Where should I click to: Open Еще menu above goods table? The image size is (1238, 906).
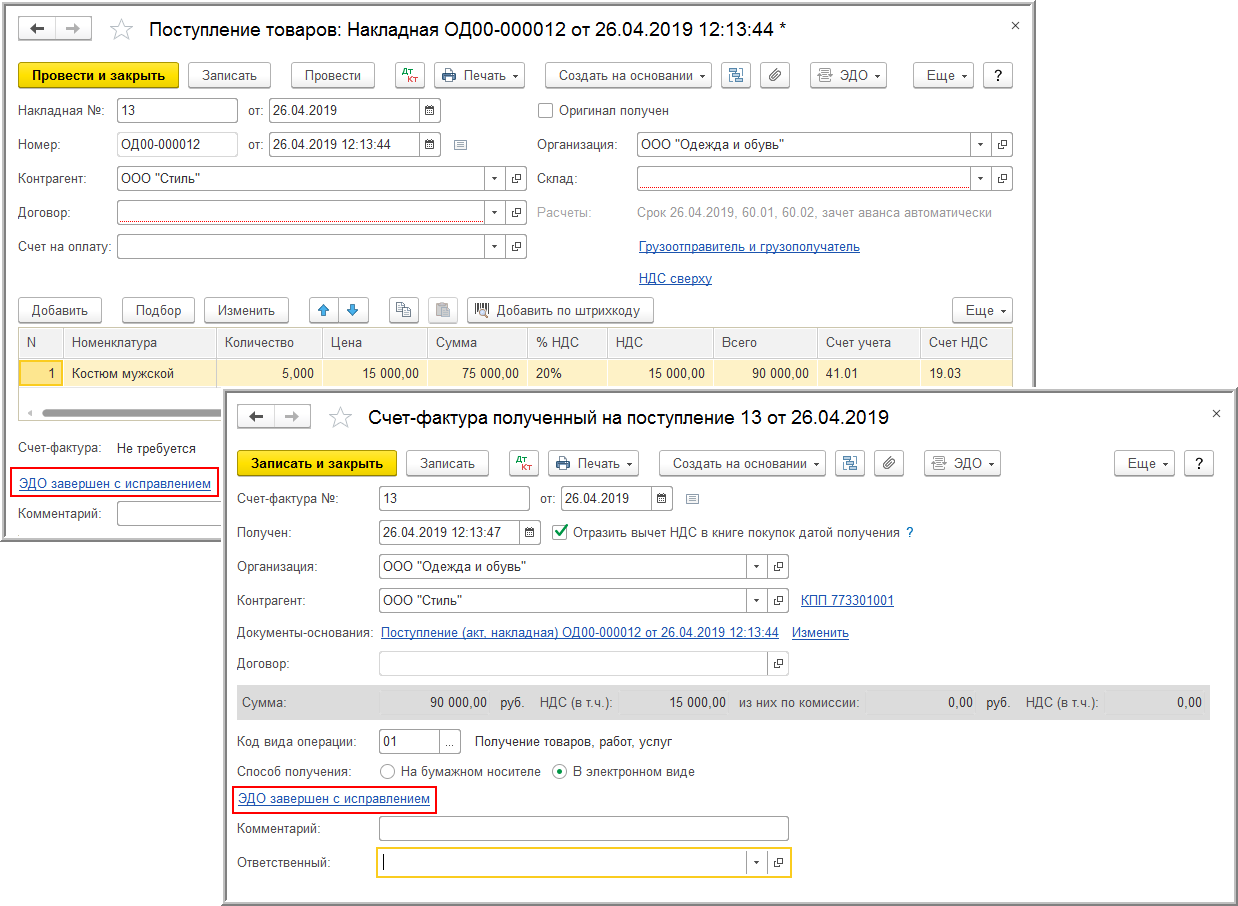coord(982,310)
